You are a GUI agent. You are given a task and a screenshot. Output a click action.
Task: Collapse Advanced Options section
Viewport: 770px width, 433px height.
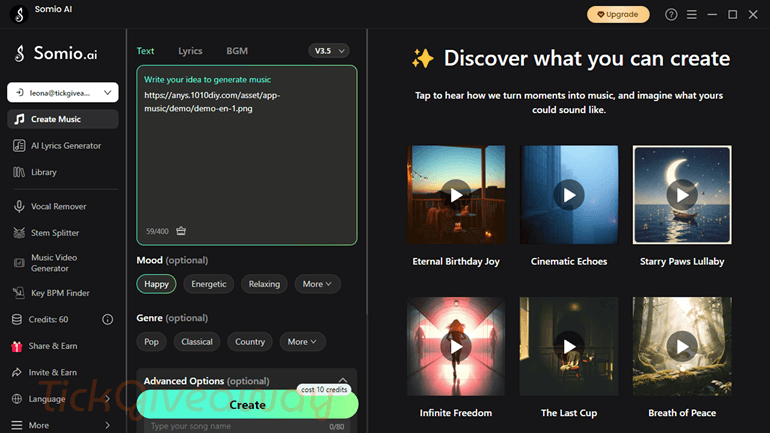click(x=343, y=380)
